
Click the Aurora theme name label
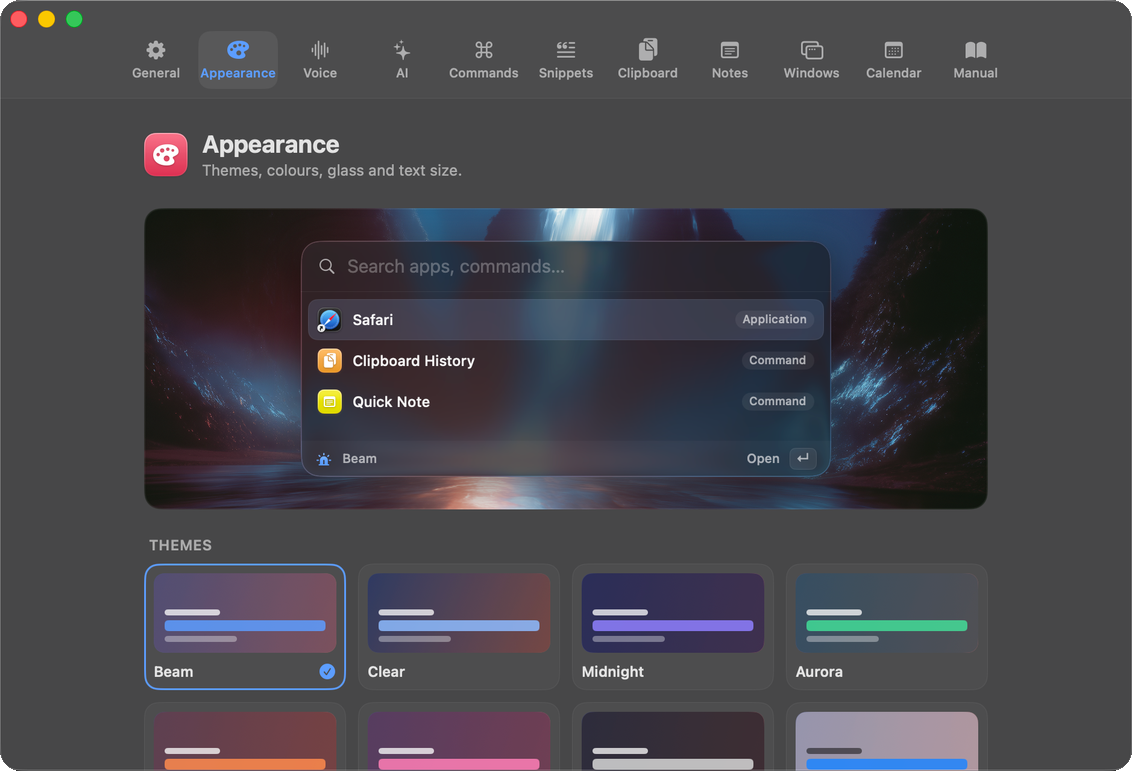(x=819, y=672)
